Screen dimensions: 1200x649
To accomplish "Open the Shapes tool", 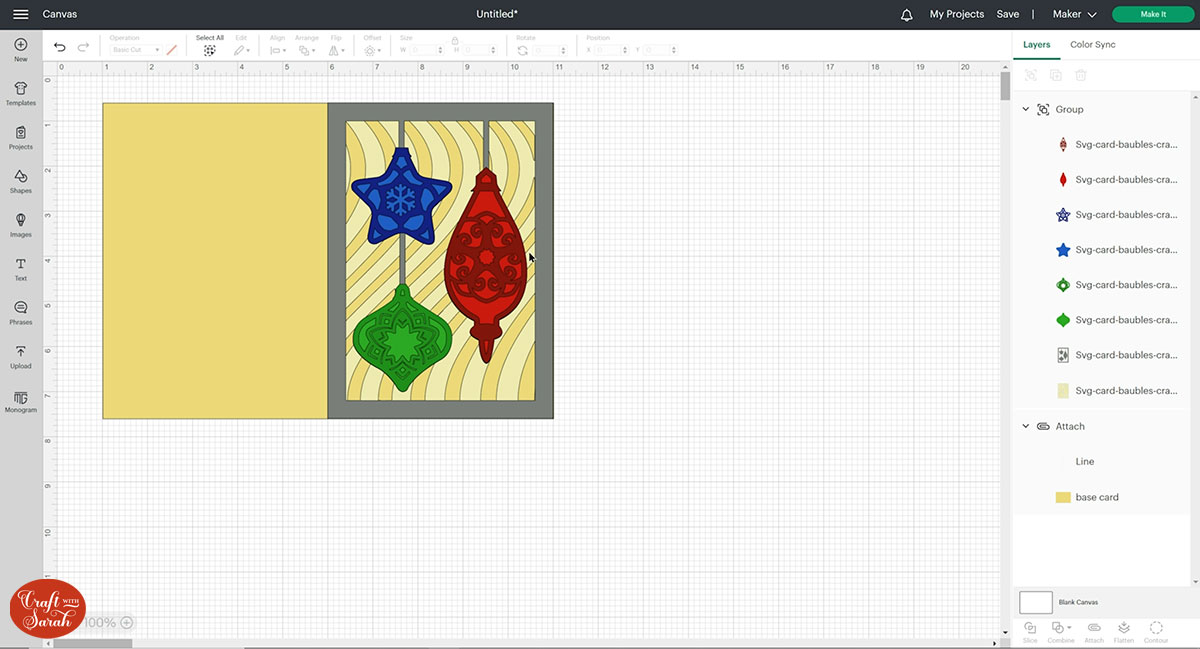I will click(x=20, y=180).
